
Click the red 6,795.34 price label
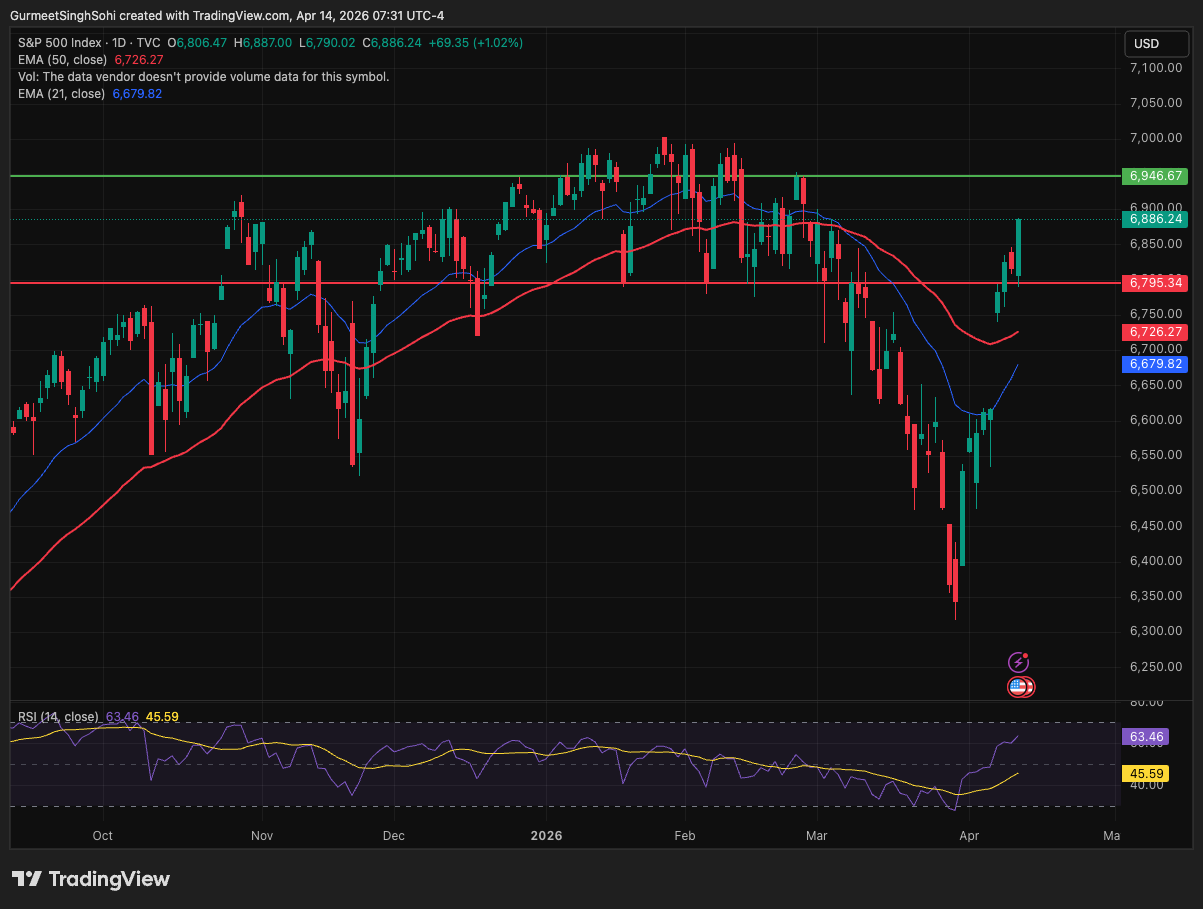tap(1156, 283)
